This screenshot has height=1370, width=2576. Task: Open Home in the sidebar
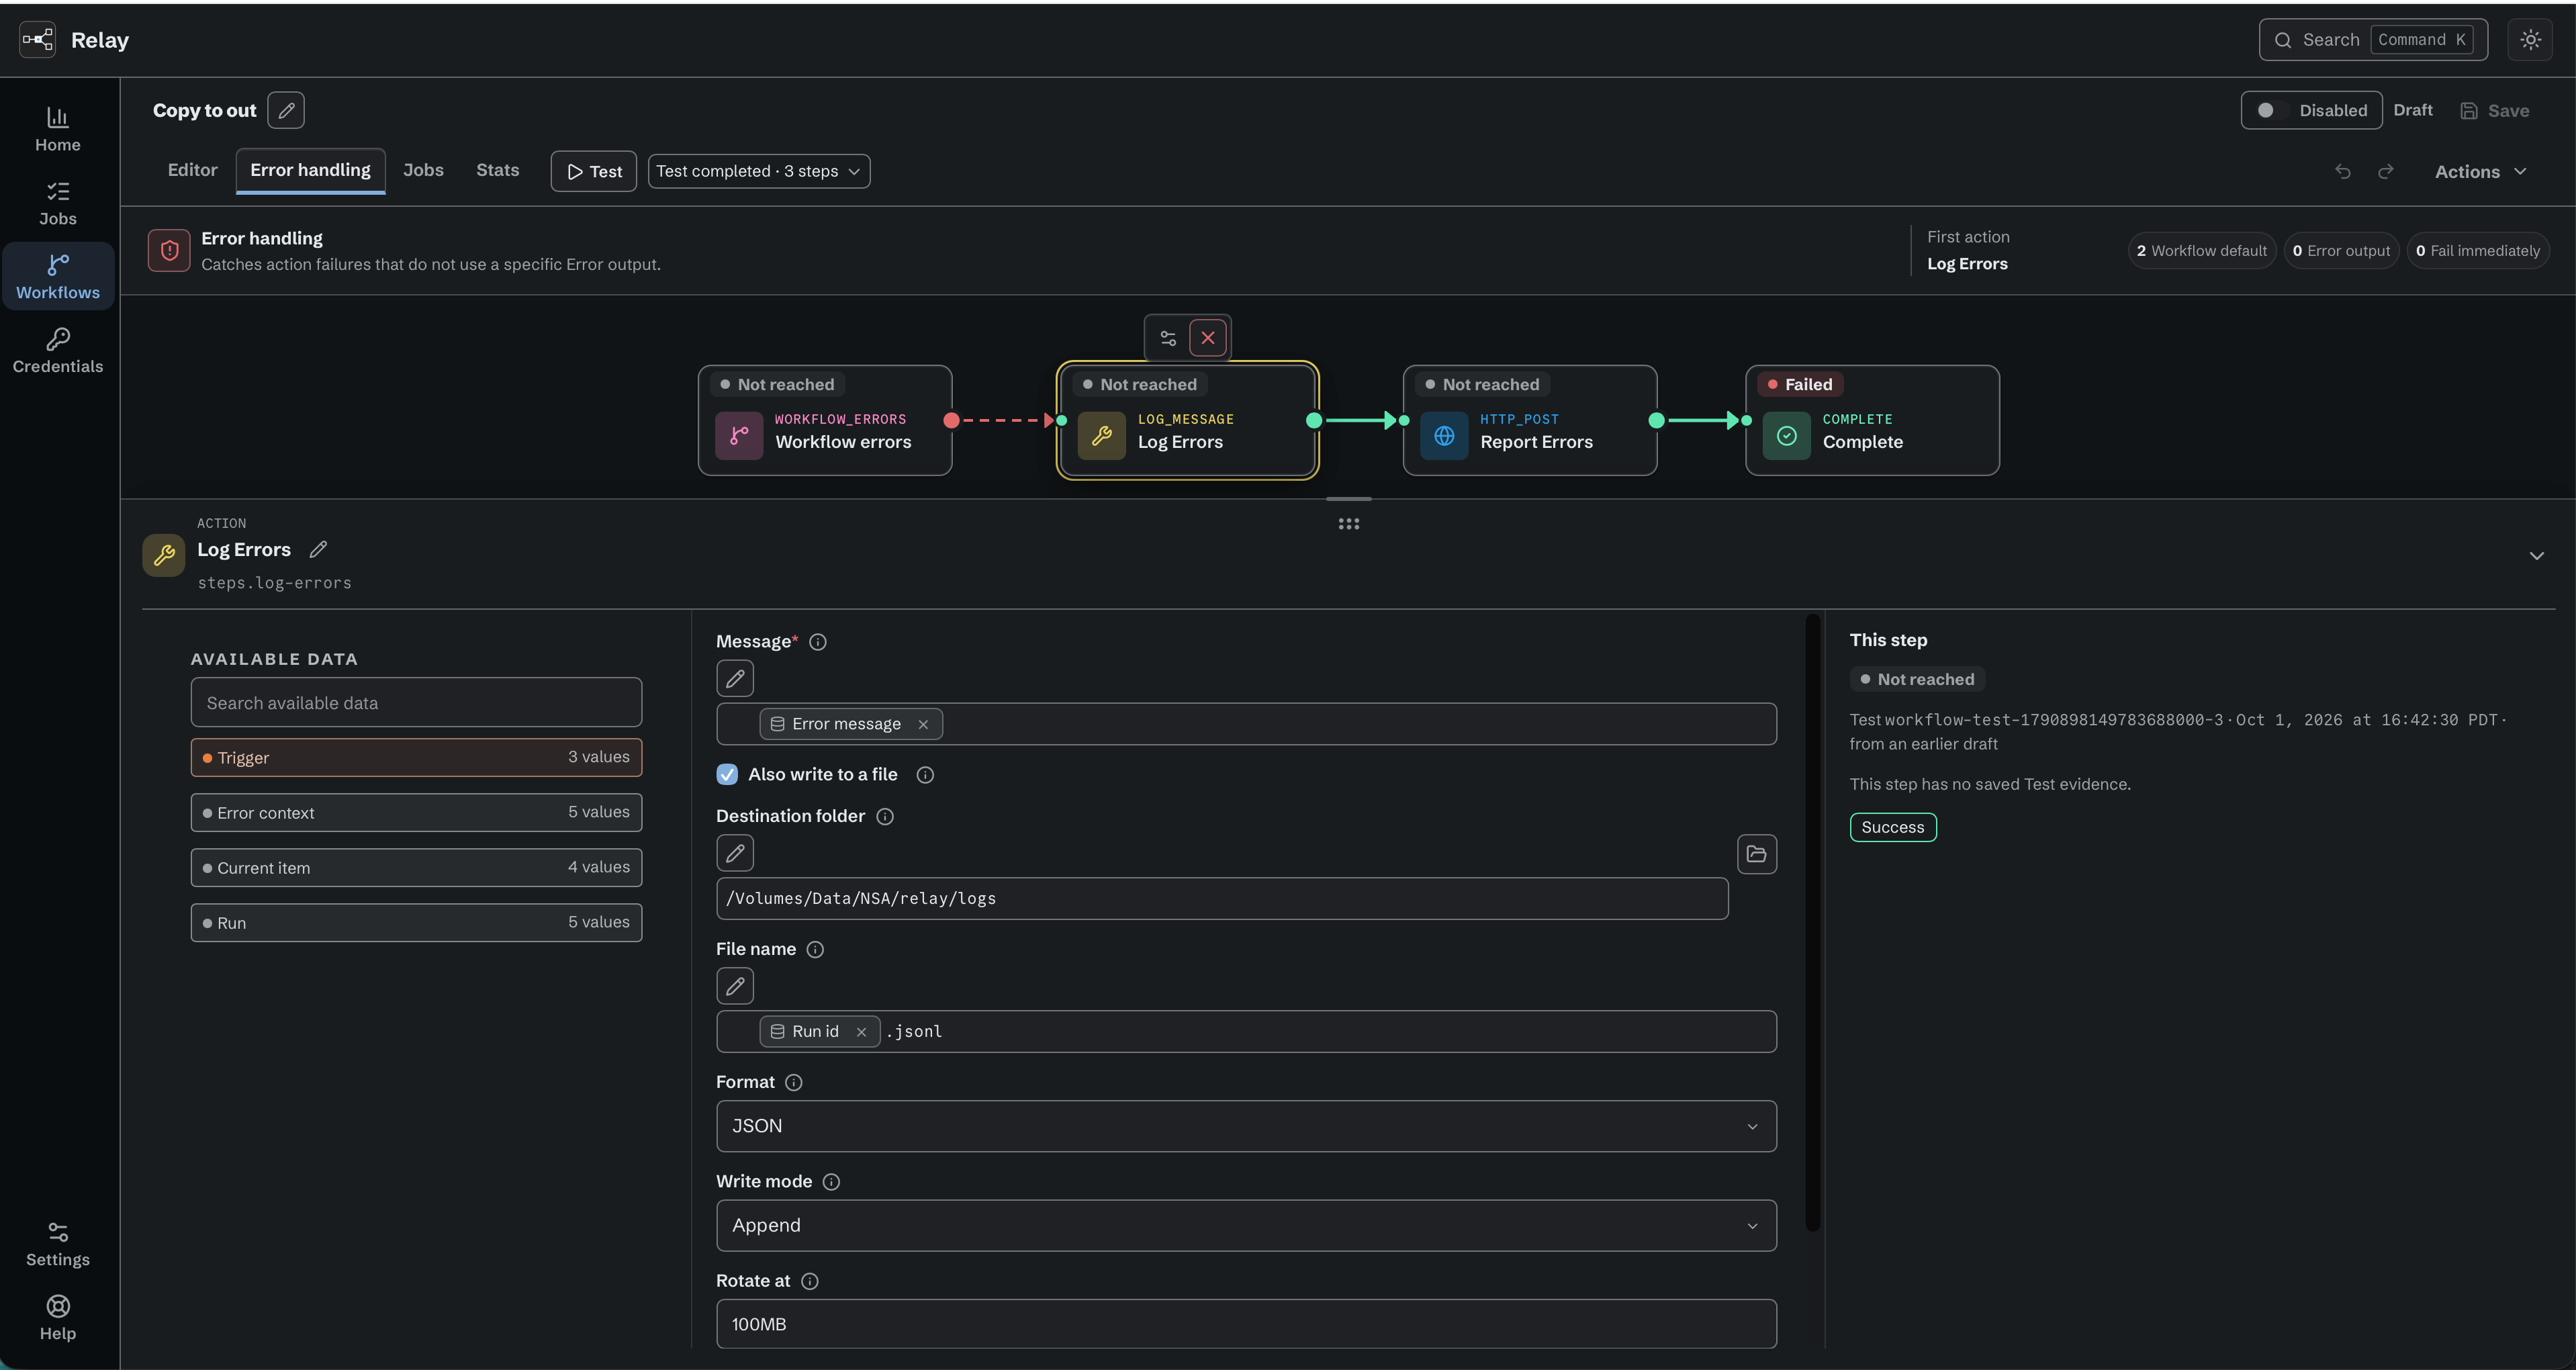pyautogui.click(x=58, y=129)
